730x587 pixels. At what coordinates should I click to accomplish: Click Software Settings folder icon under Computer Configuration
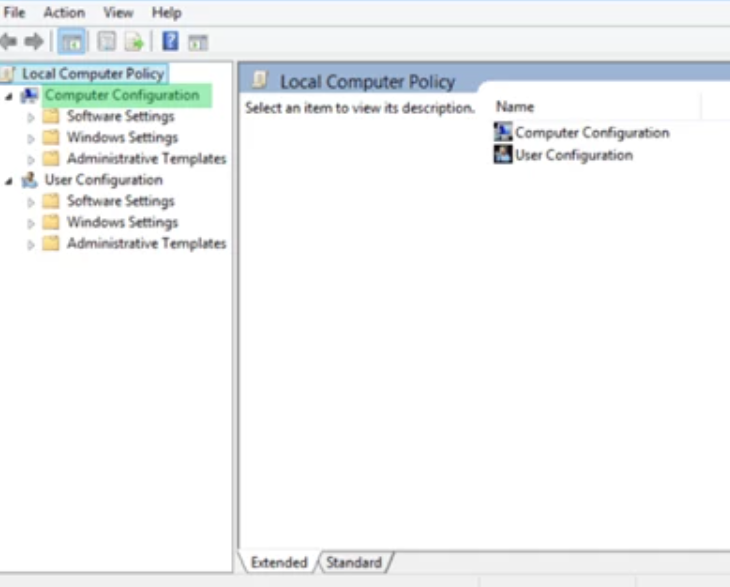pyautogui.click(x=51, y=116)
